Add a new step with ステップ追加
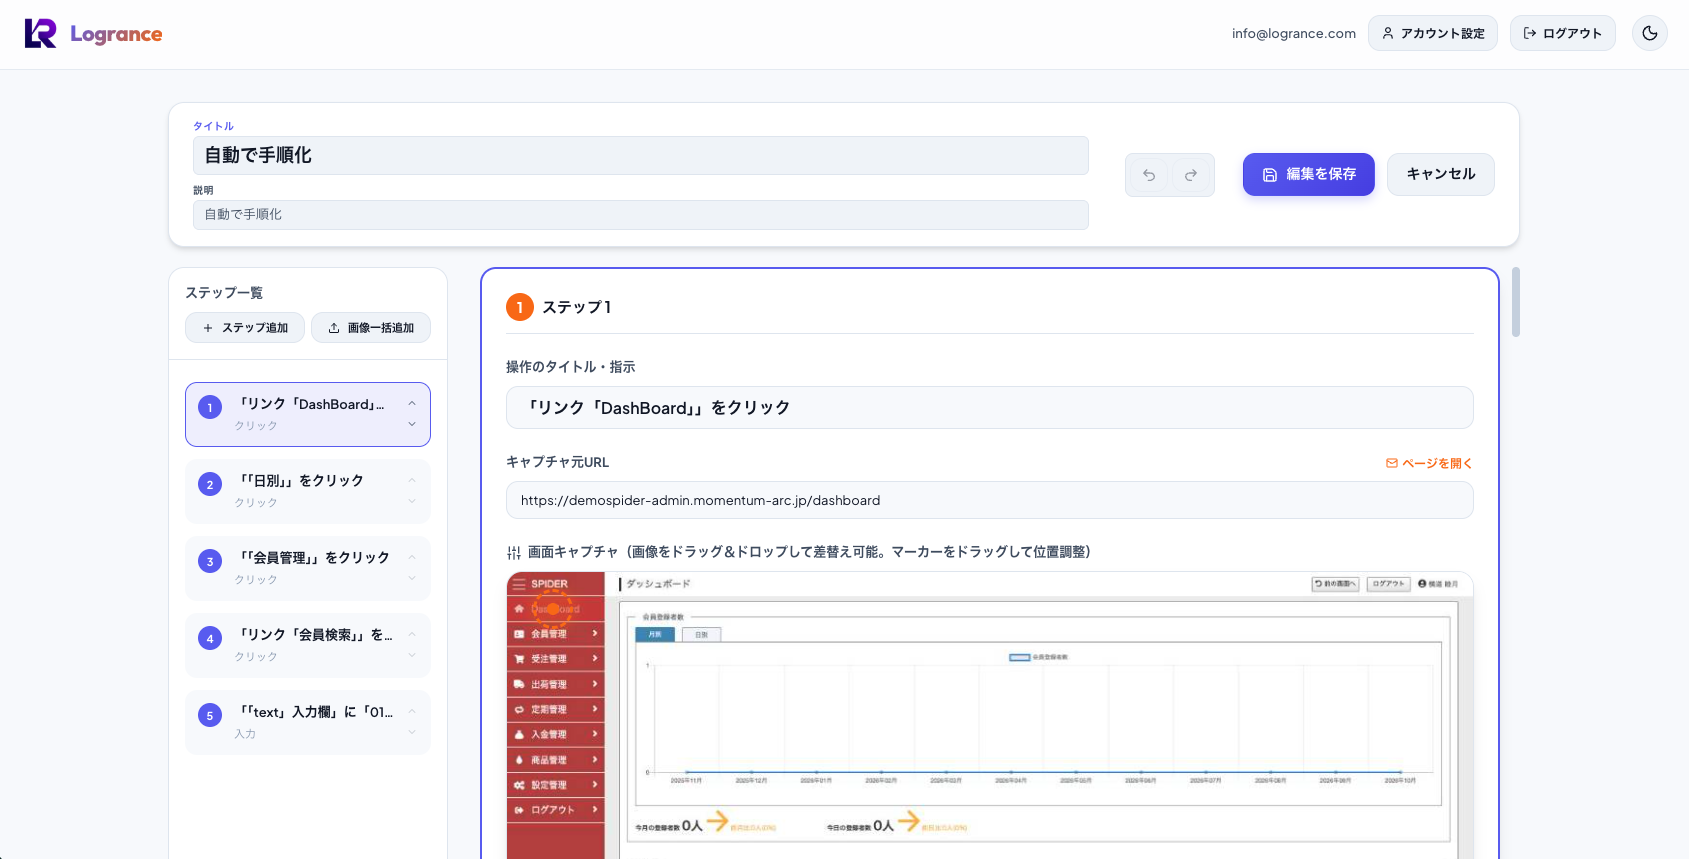Screen dimensions: 1689x859 tap(245, 328)
